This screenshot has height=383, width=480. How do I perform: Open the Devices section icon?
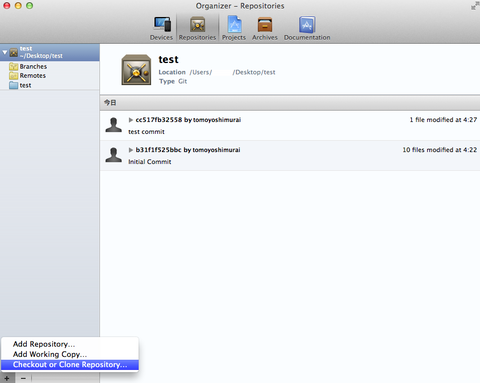tap(162, 25)
